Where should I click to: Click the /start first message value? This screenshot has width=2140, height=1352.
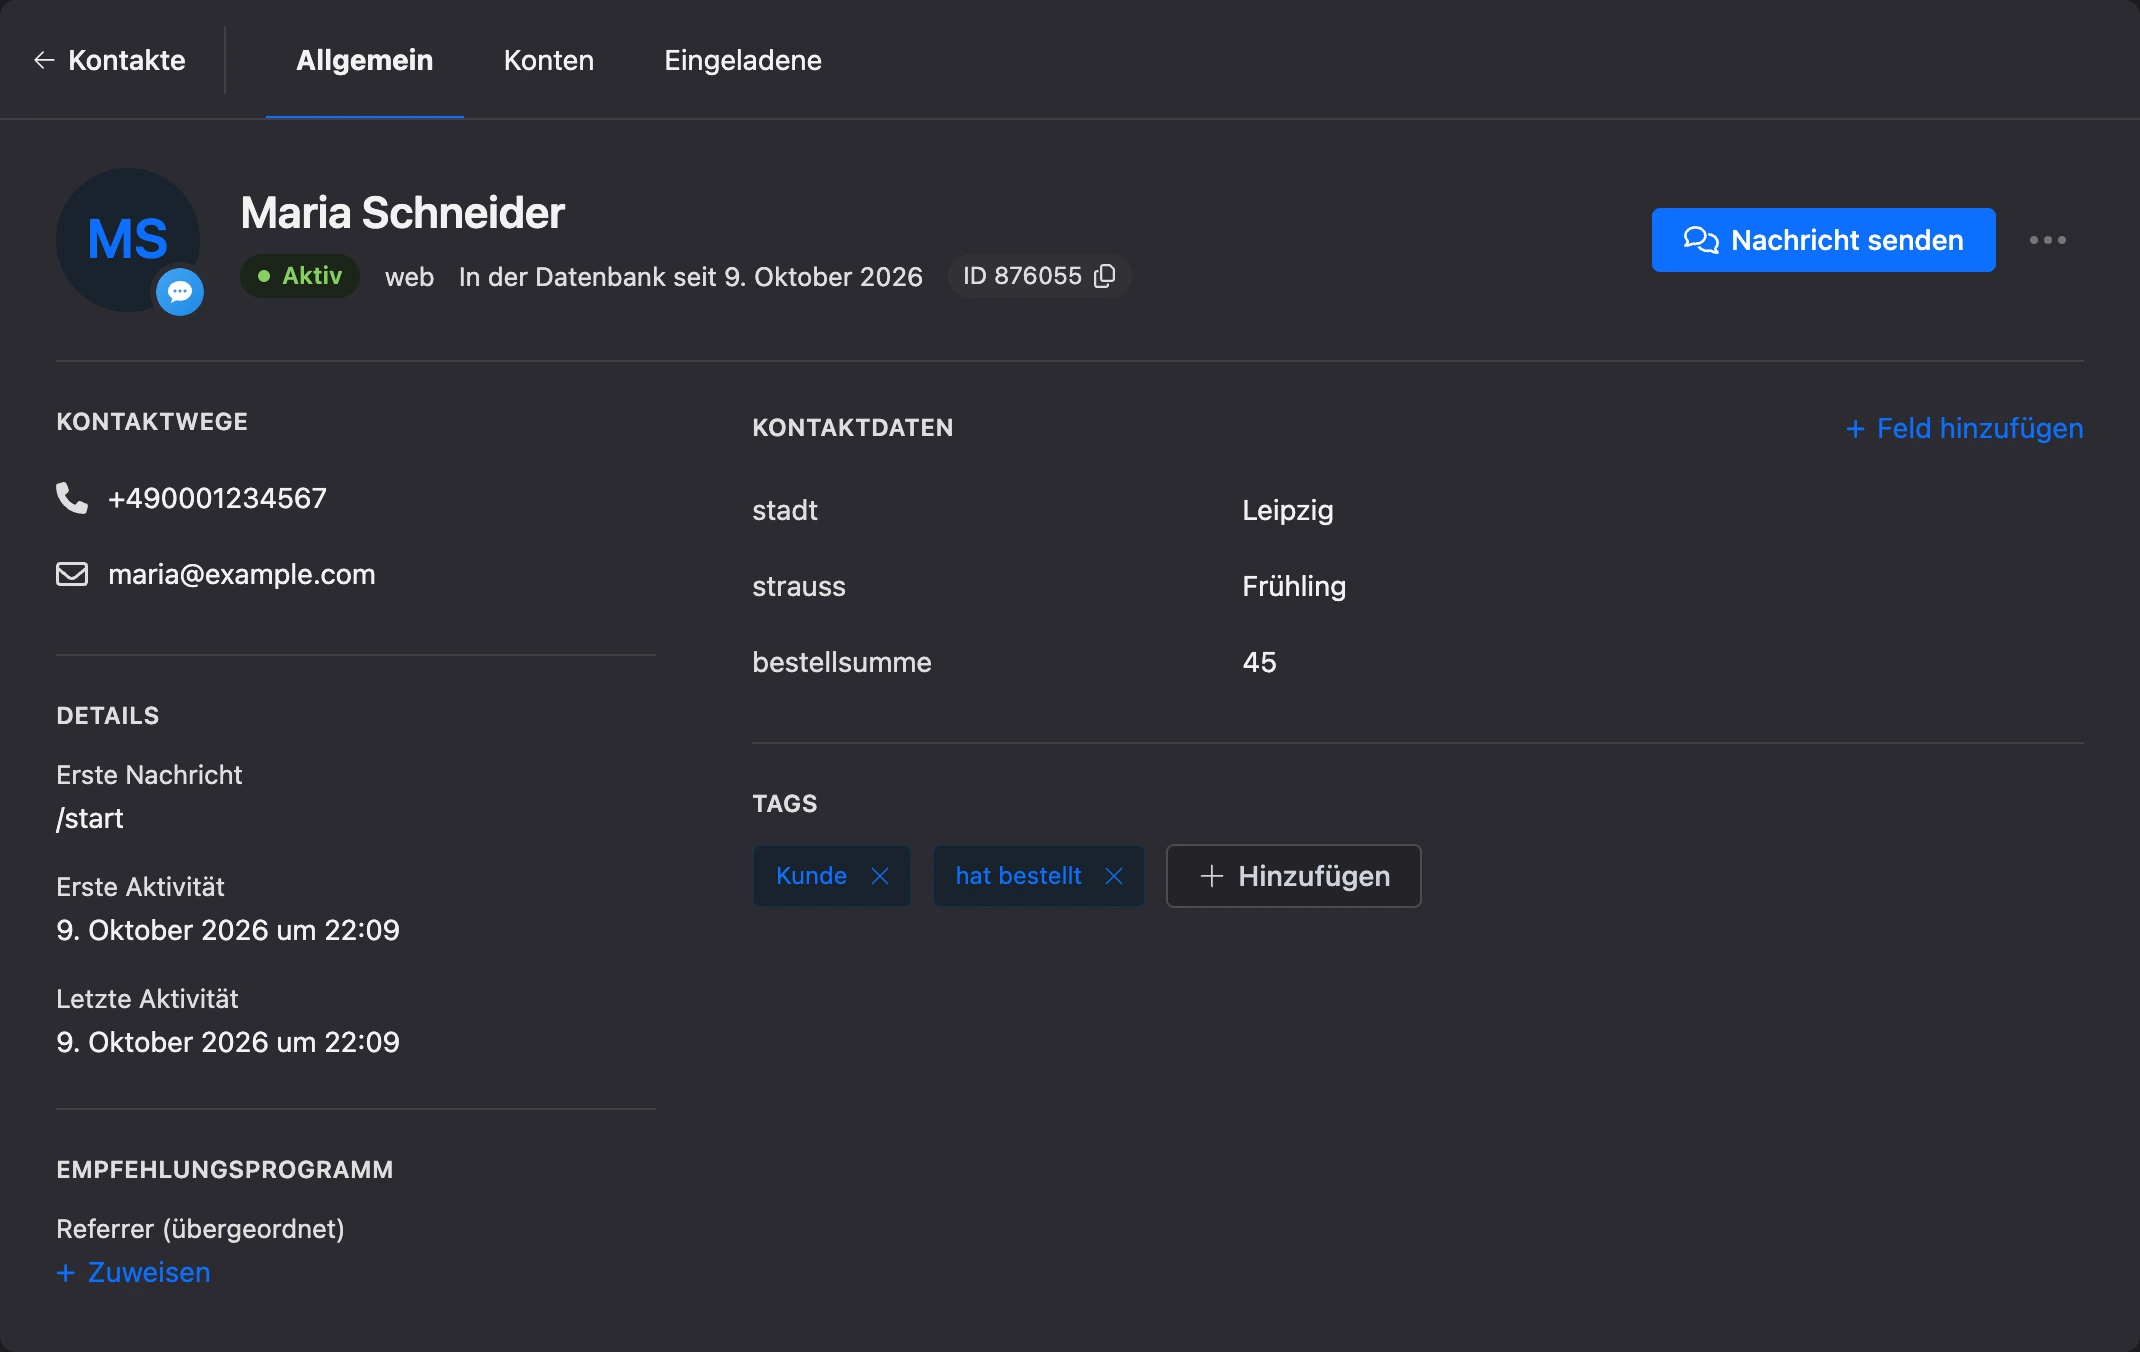[90, 818]
